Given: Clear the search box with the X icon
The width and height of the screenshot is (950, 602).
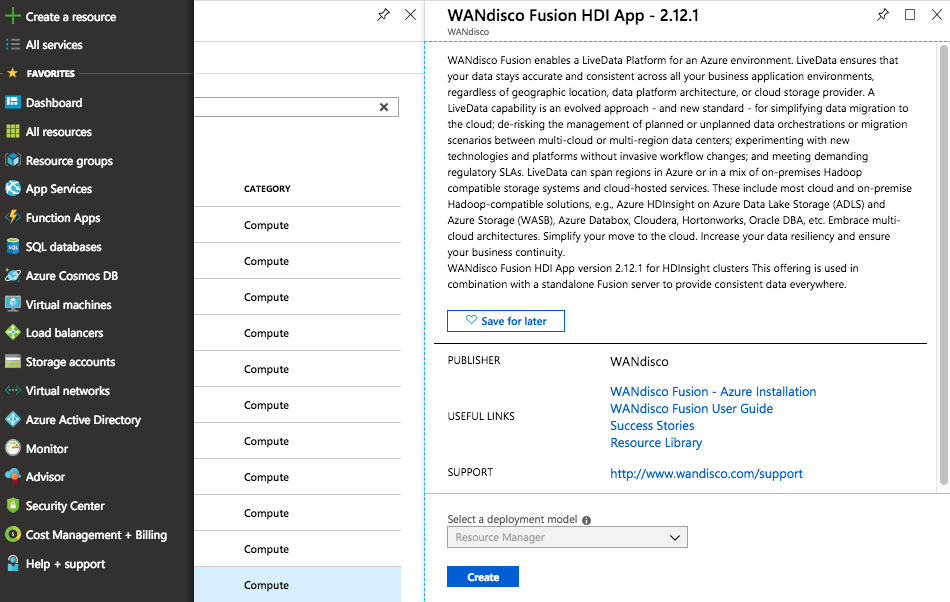Looking at the screenshot, I should (x=384, y=107).
